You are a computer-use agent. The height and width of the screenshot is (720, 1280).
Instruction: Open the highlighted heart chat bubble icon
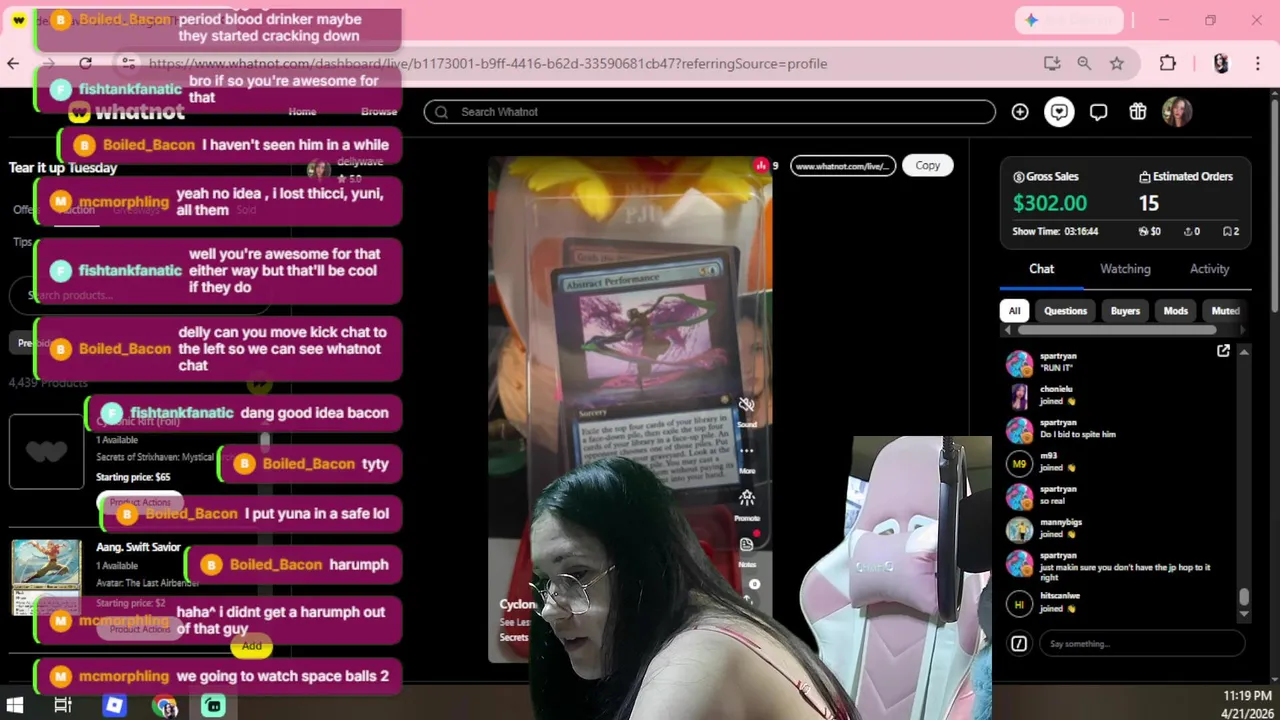tap(1059, 112)
